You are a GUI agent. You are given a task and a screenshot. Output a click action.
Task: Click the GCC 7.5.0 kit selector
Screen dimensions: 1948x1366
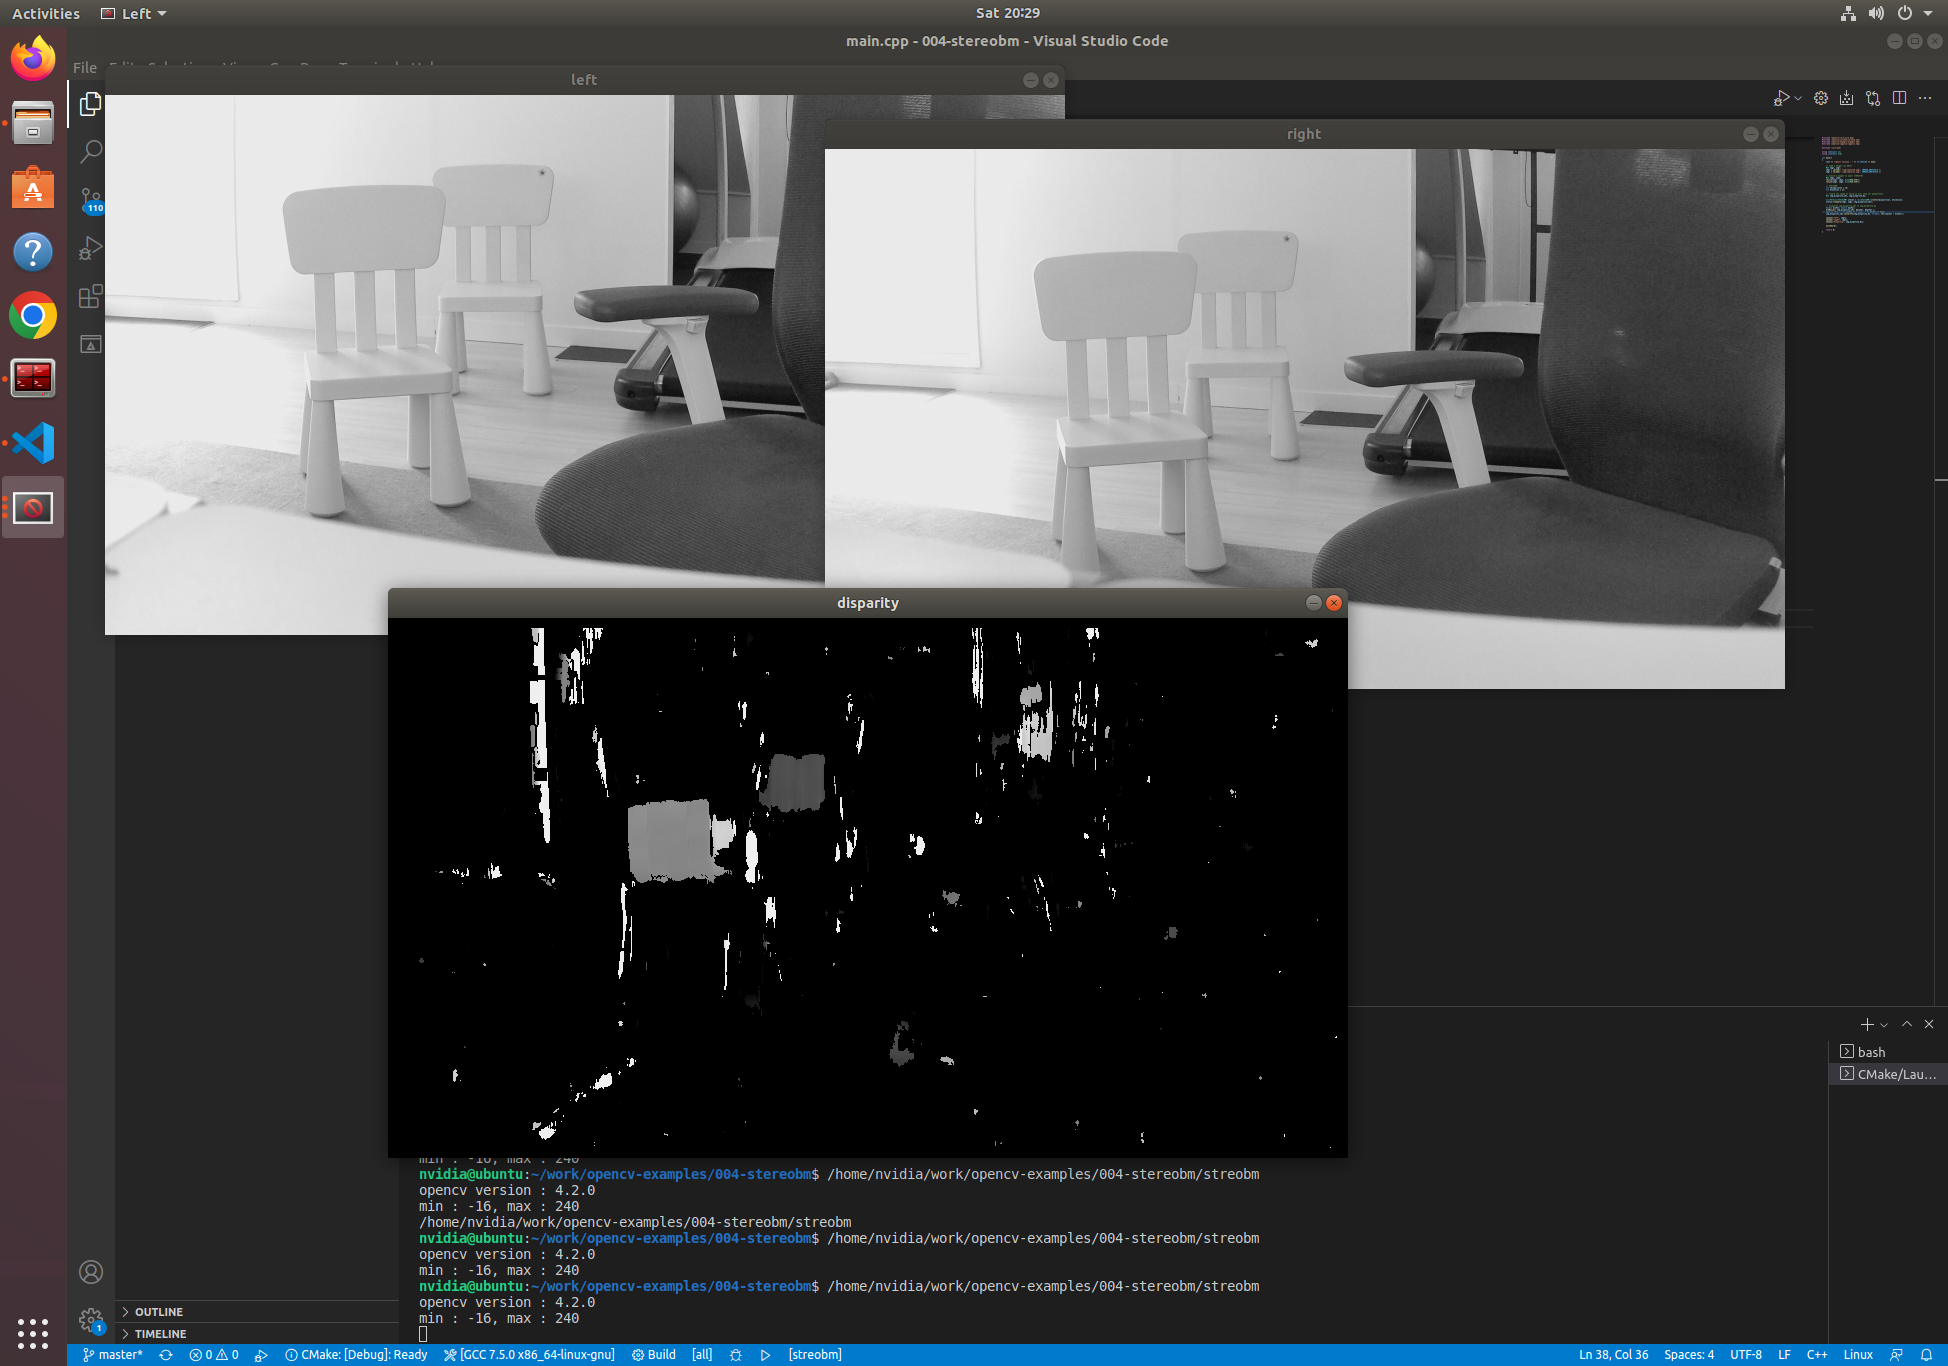(530, 1355)
